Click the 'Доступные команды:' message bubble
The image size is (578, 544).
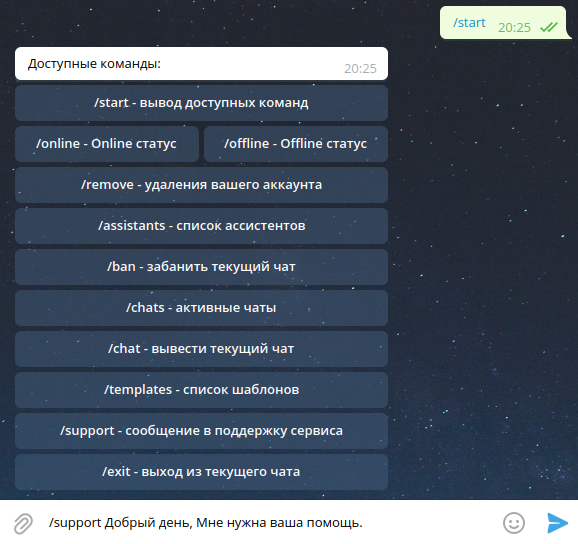pyautogui.click(x=201, y=63)
